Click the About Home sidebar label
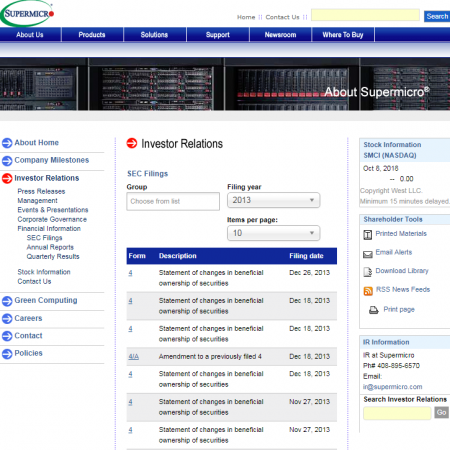Screen dimensions: 450x450 point(37,143)
